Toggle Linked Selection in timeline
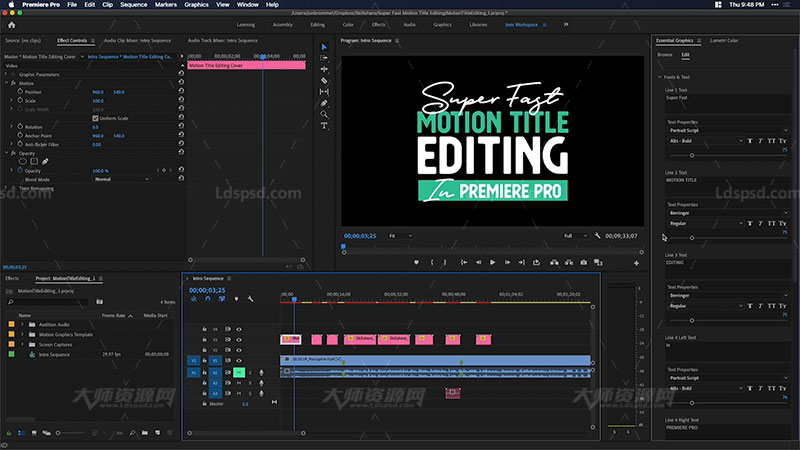Viewport: 800px width, 450px height. tap(222, 299)
